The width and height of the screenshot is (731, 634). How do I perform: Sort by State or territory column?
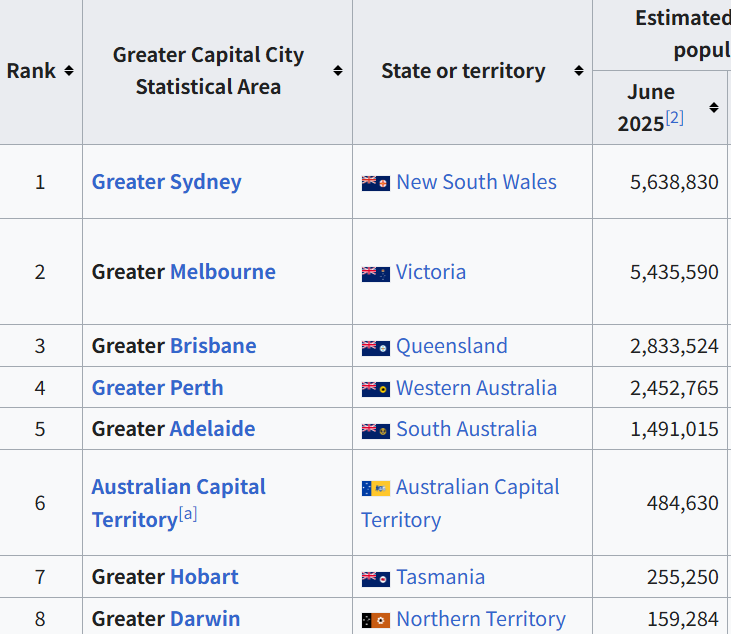579,71
